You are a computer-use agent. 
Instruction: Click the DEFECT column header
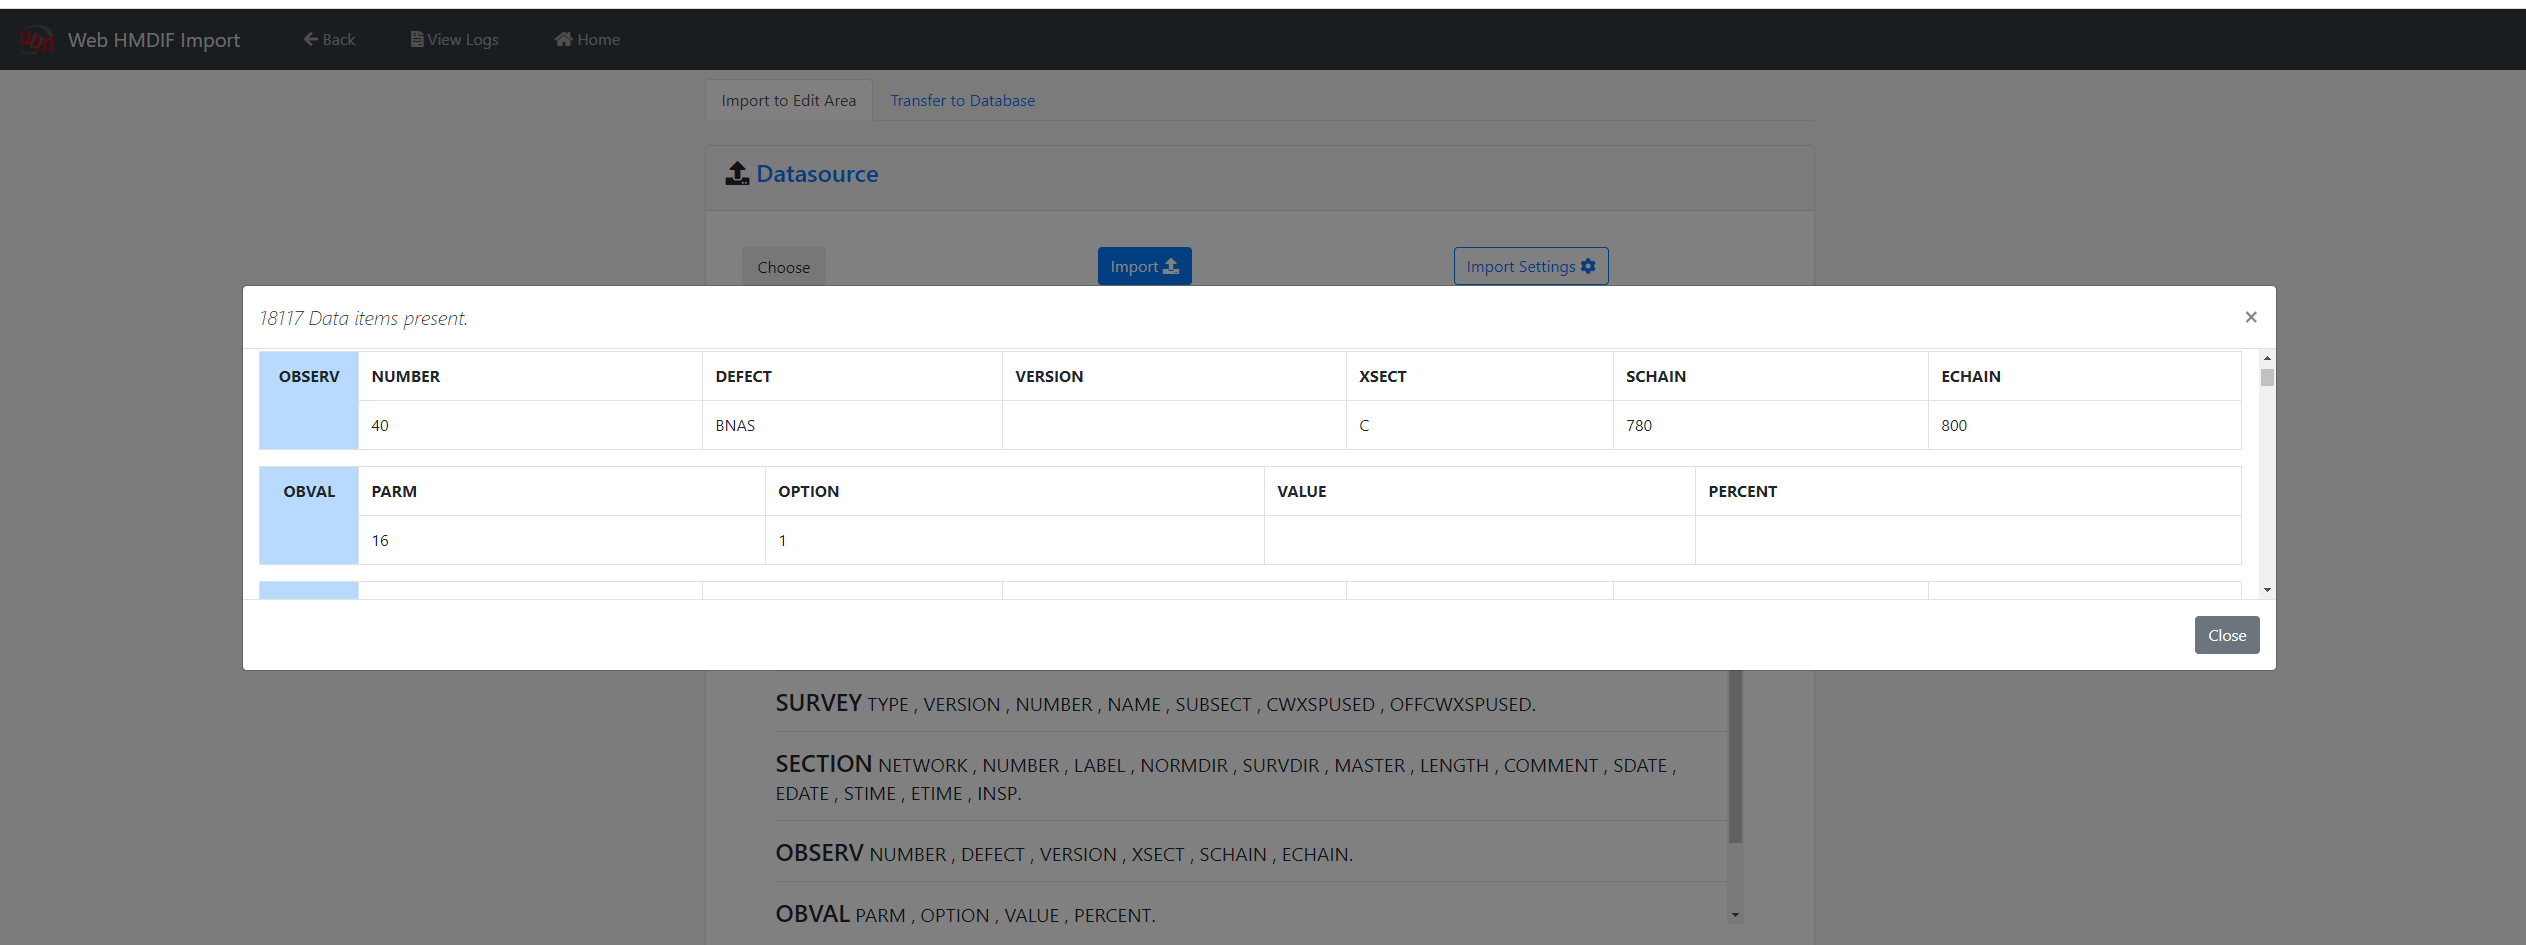pos(852,376)
